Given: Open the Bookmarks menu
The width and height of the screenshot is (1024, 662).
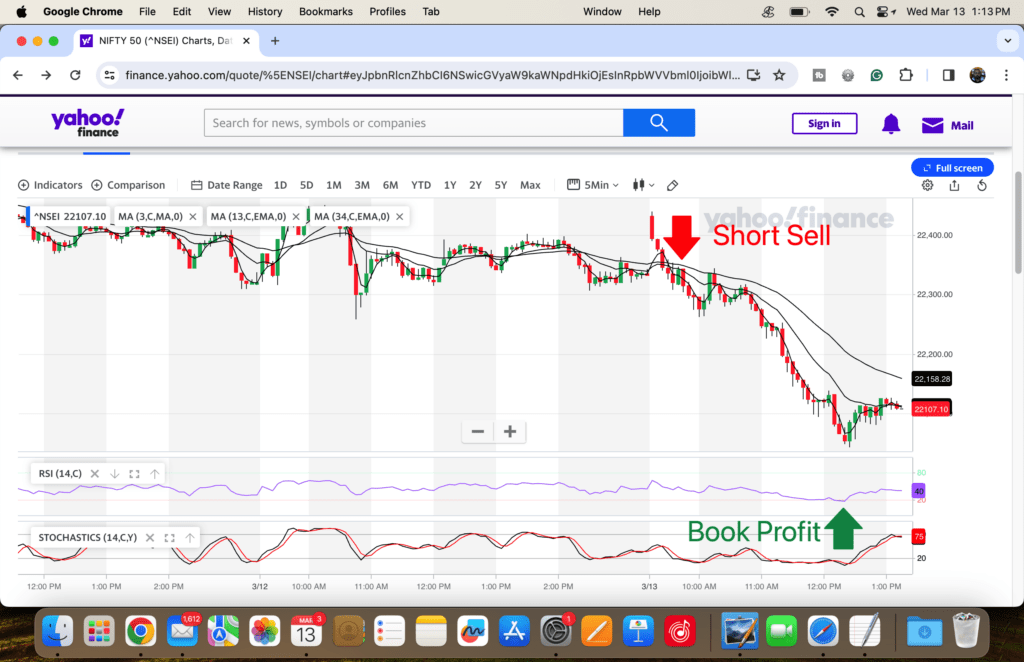Looking at the screenshot, I should 325,12.
